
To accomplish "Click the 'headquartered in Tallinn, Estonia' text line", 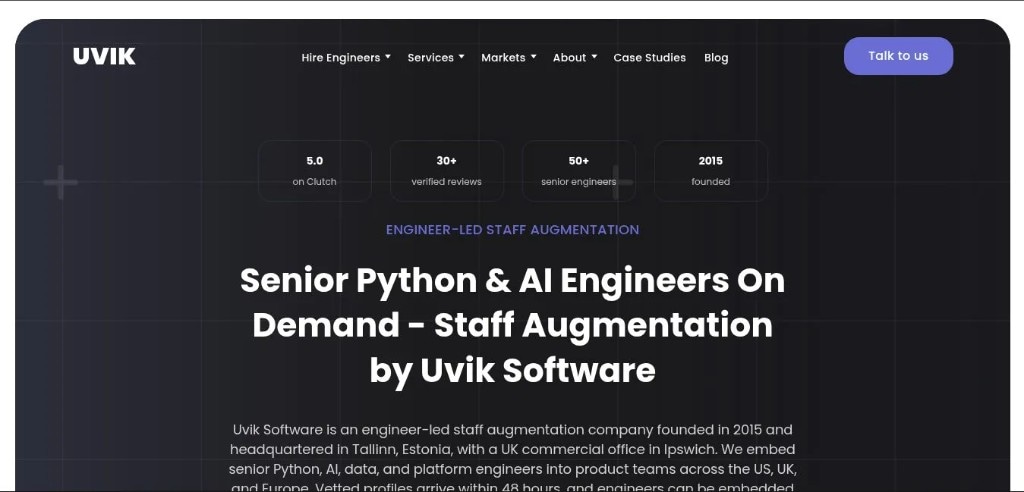I will pyautogui.click(x=512, y=450).
